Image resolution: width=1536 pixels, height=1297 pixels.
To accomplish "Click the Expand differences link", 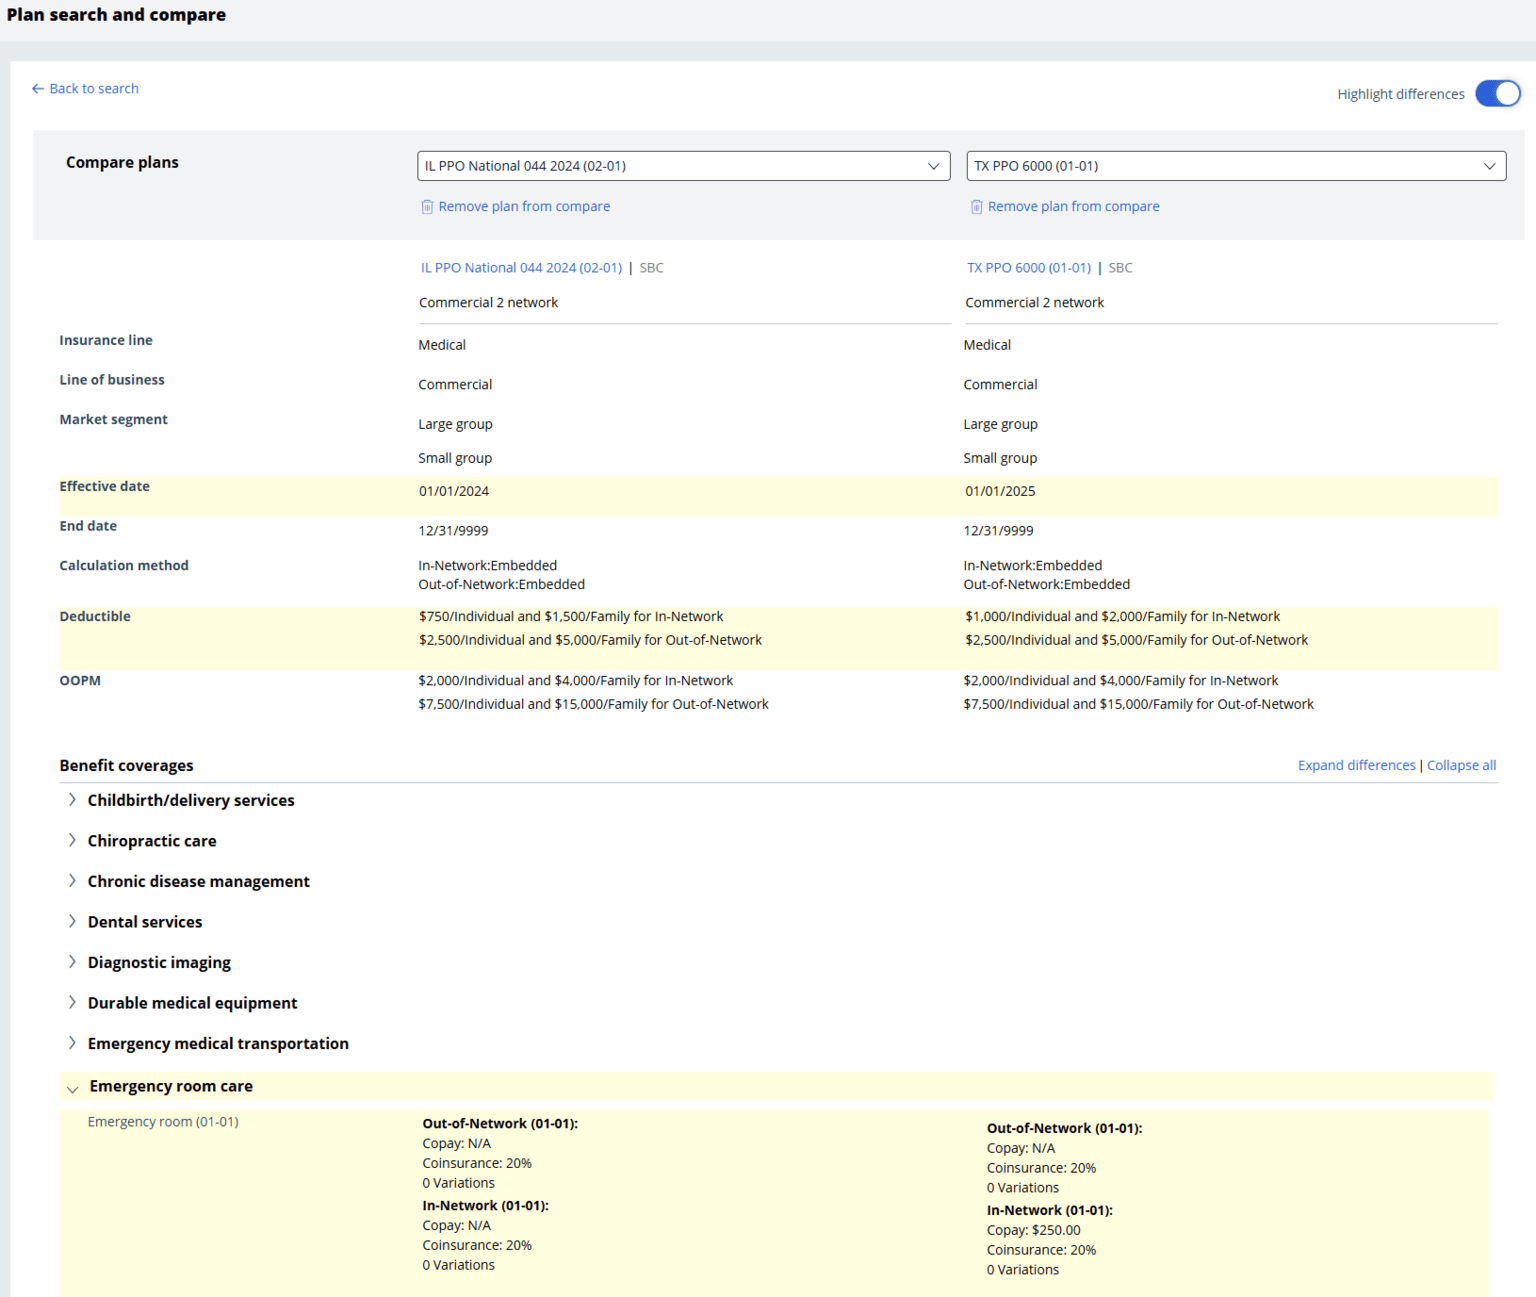I will point(1356,766).
